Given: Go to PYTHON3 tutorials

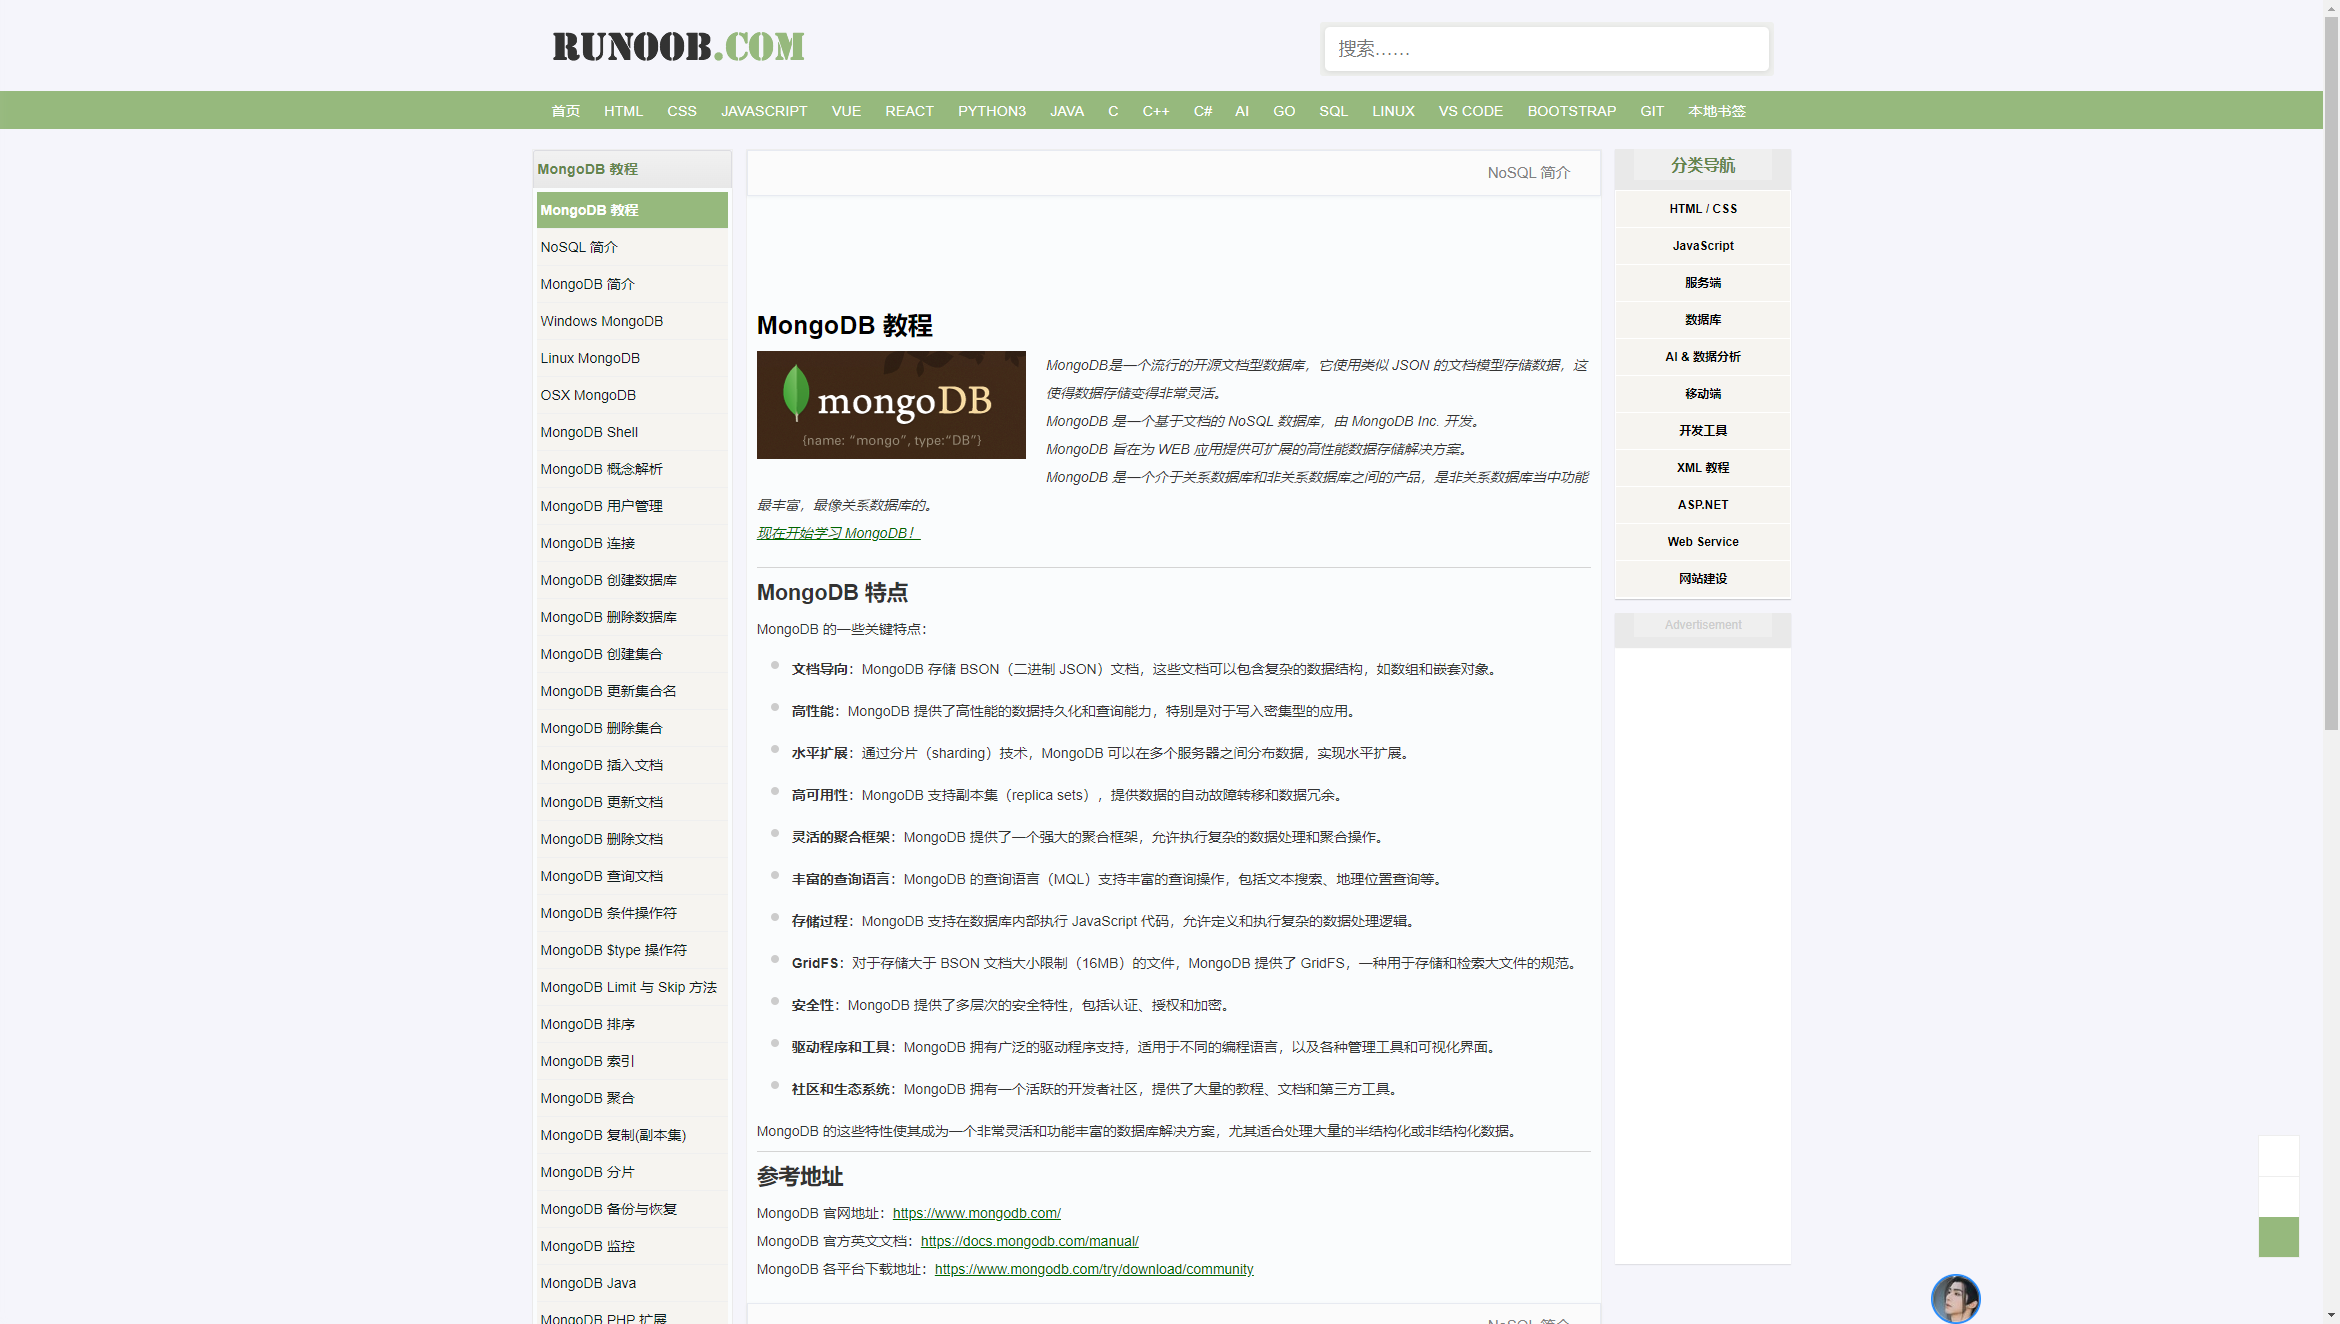Looking at the screenshot, I should (992, 111).
